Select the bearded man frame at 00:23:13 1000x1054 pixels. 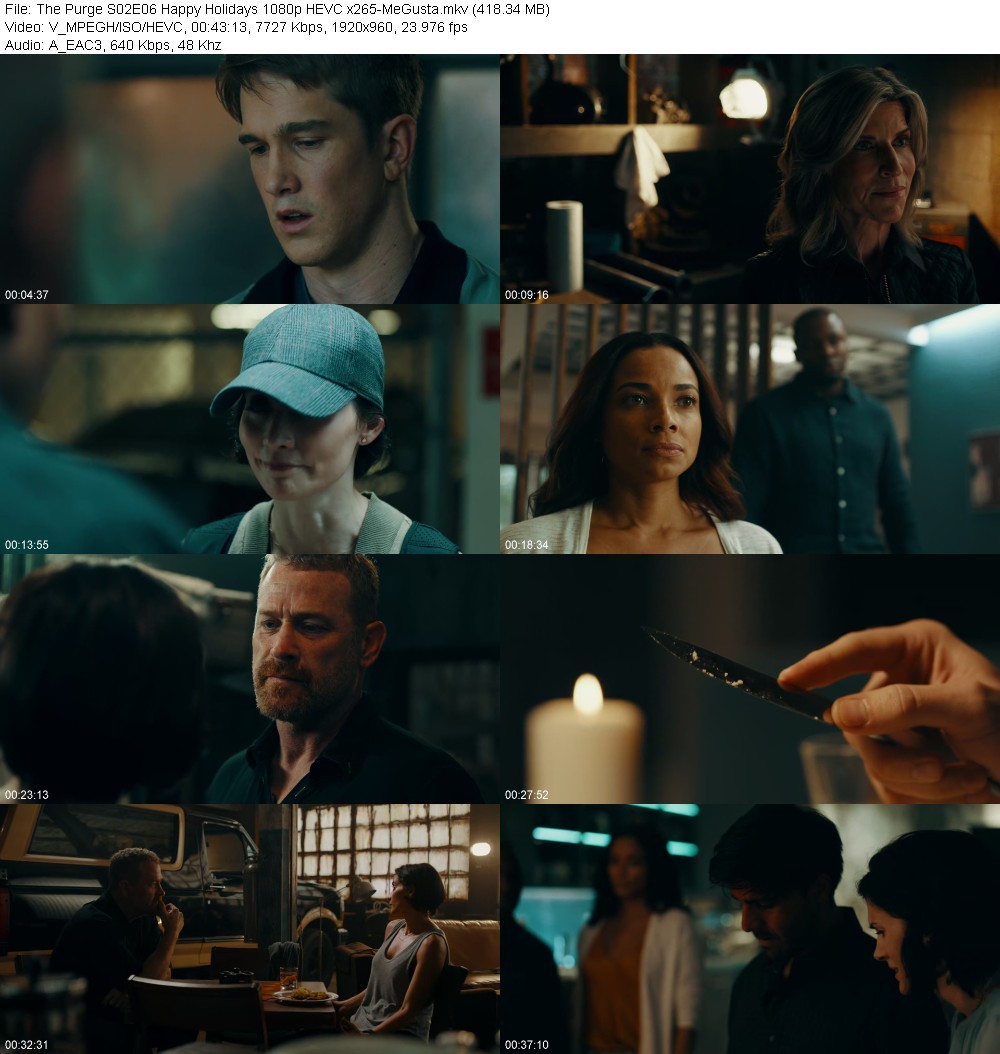click(x=249, y=679)
